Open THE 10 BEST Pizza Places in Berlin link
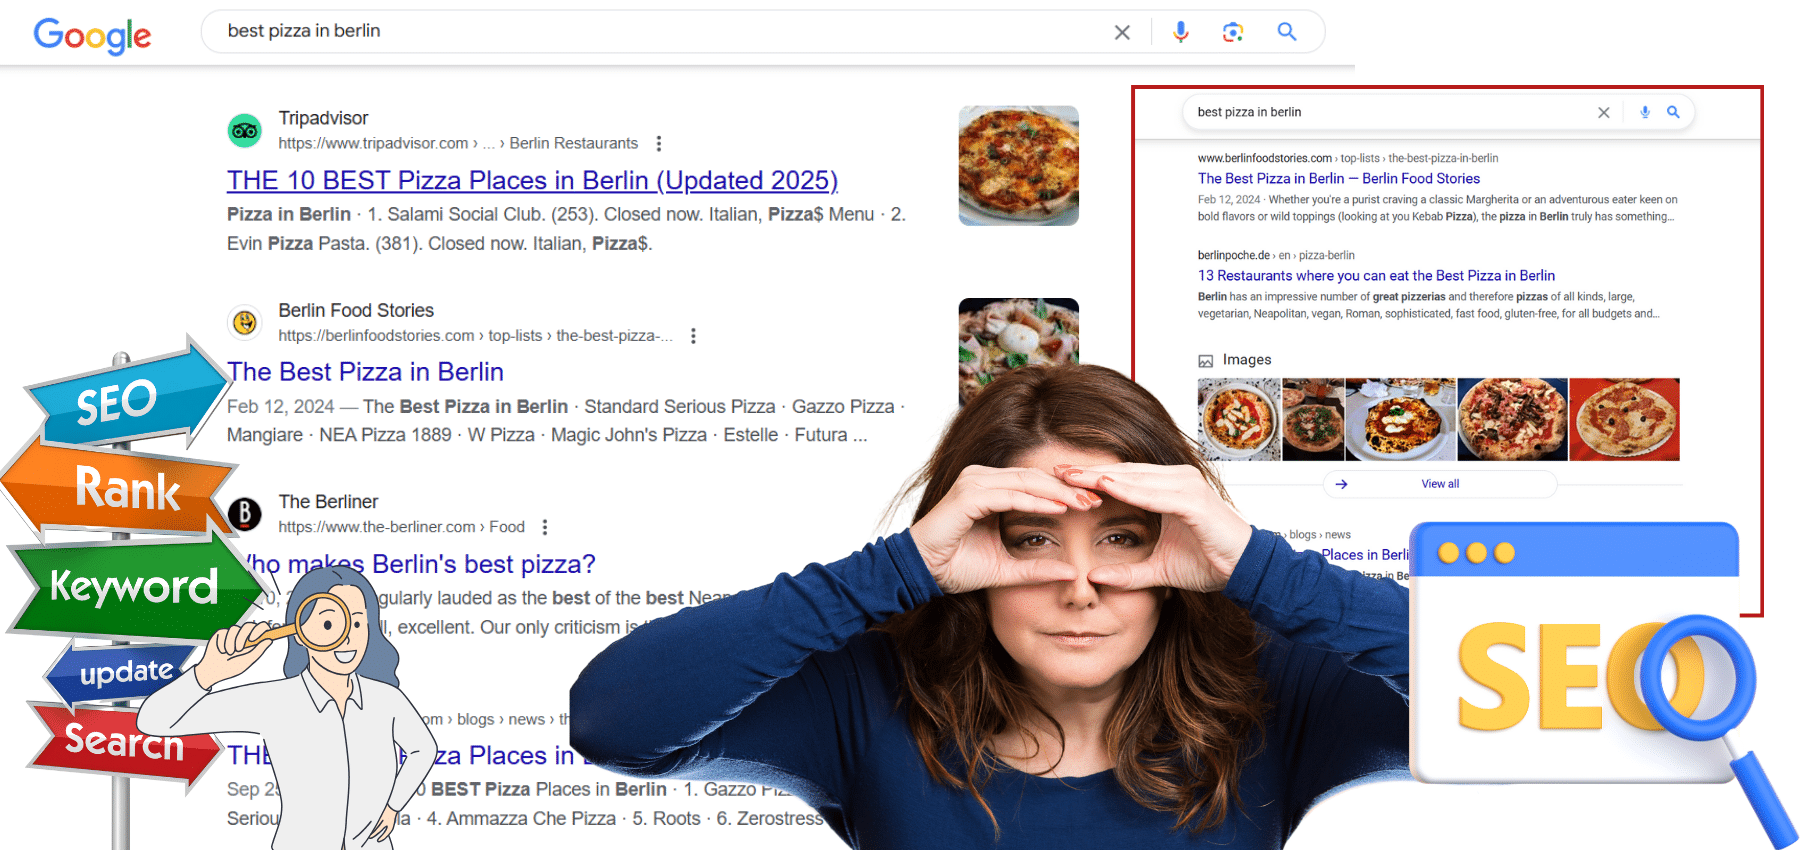 pos(532,181)
